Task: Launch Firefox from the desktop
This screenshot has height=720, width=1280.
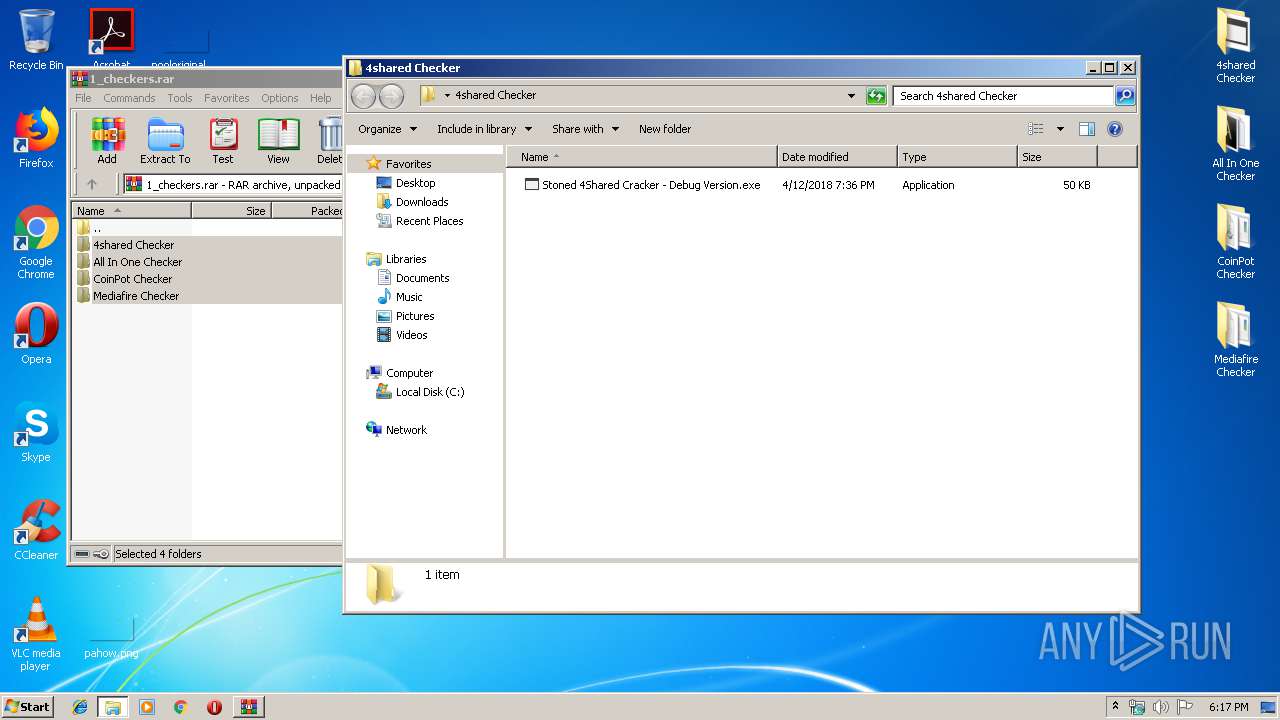Action: tap(36, 138)
